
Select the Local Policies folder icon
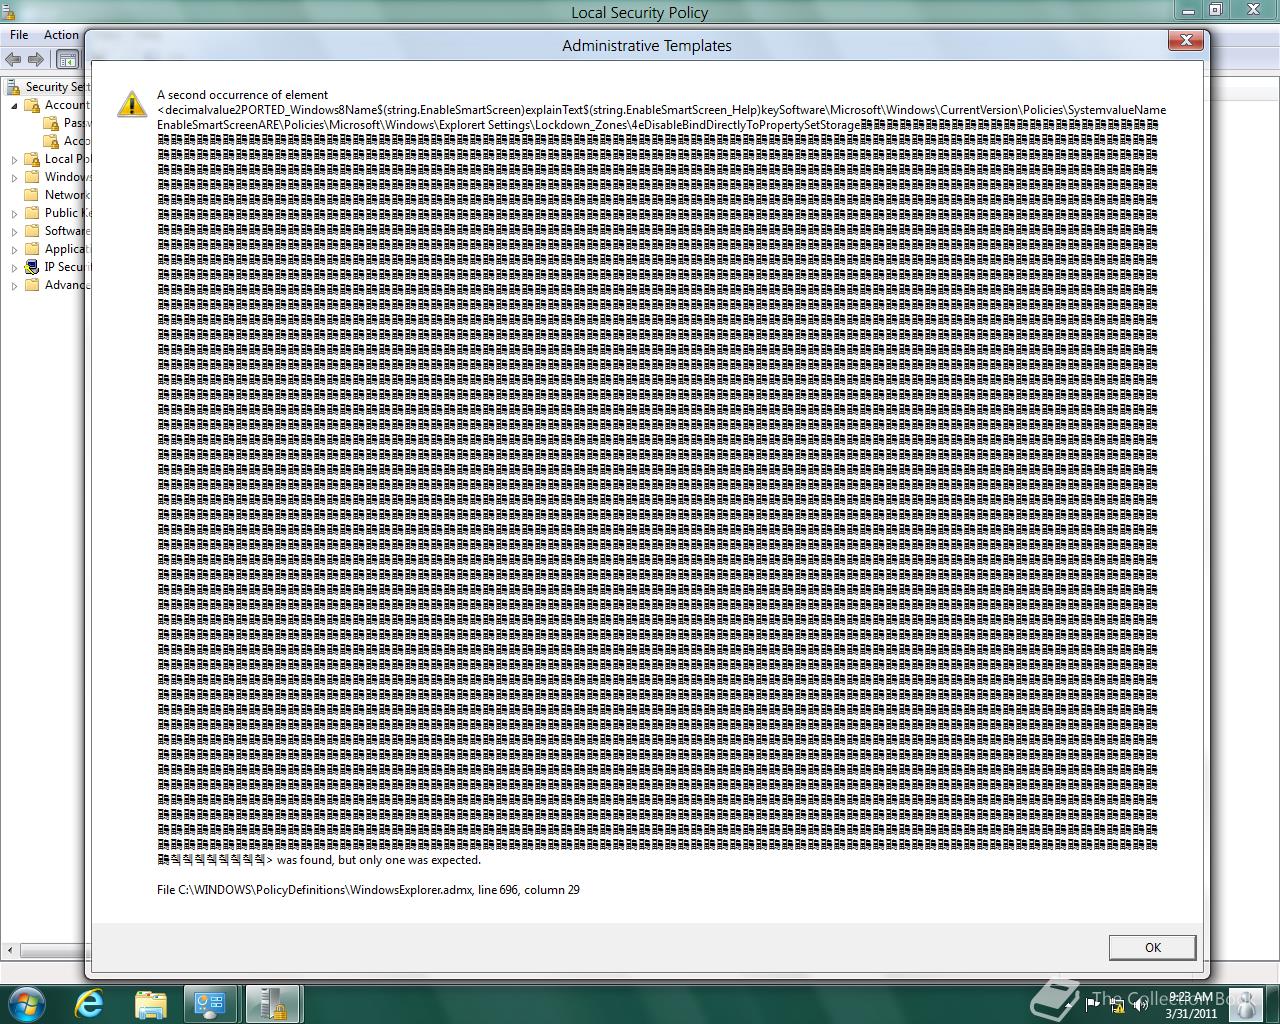pos(32,159)
